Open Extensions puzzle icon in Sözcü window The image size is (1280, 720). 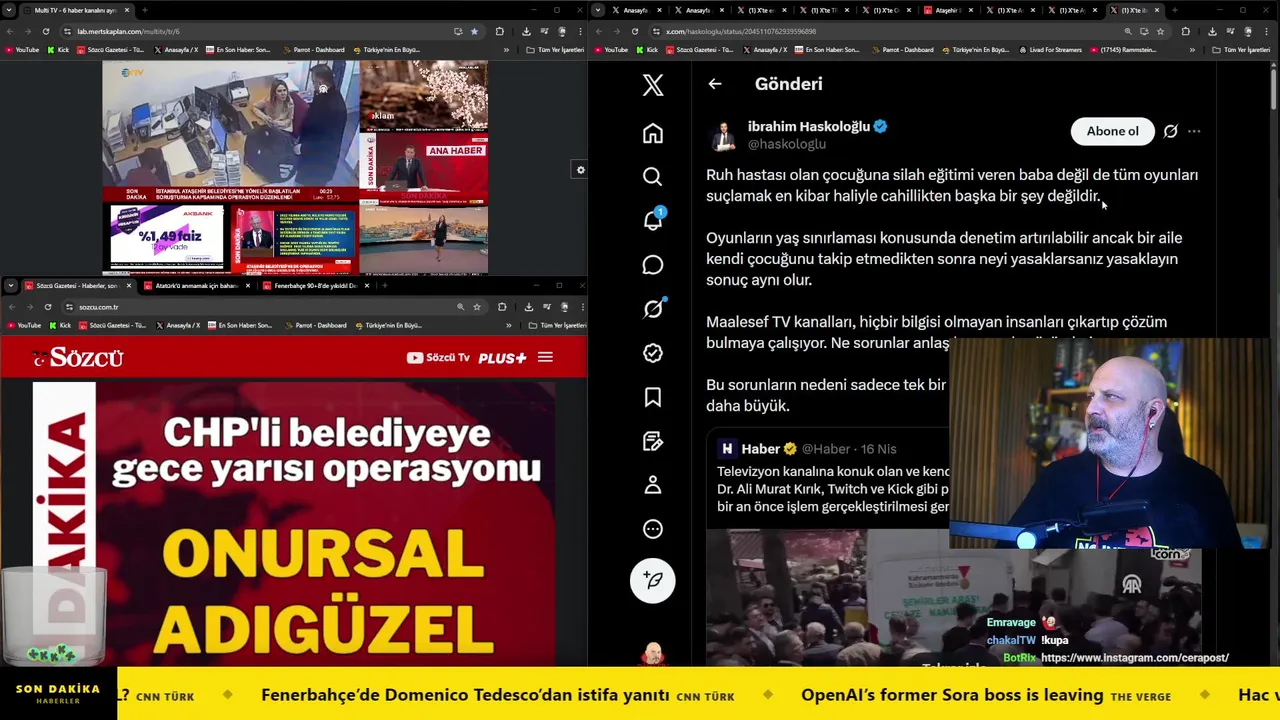click(x=502, y=307)
